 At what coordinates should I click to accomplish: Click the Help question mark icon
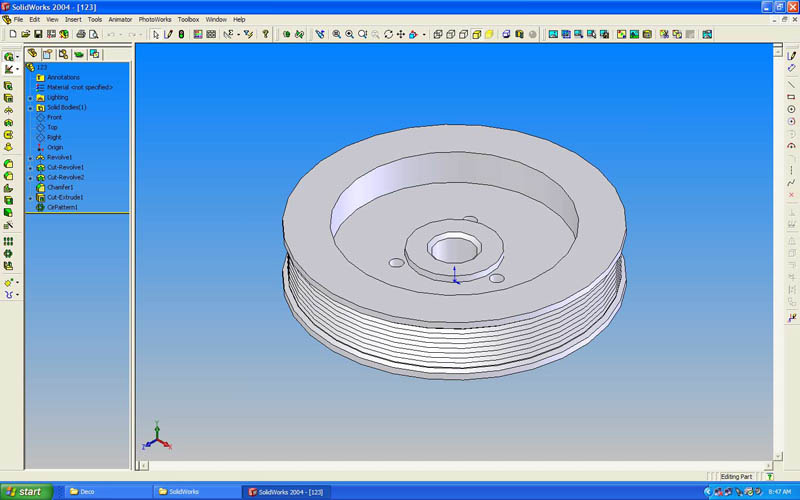click(x=265, y=34)
